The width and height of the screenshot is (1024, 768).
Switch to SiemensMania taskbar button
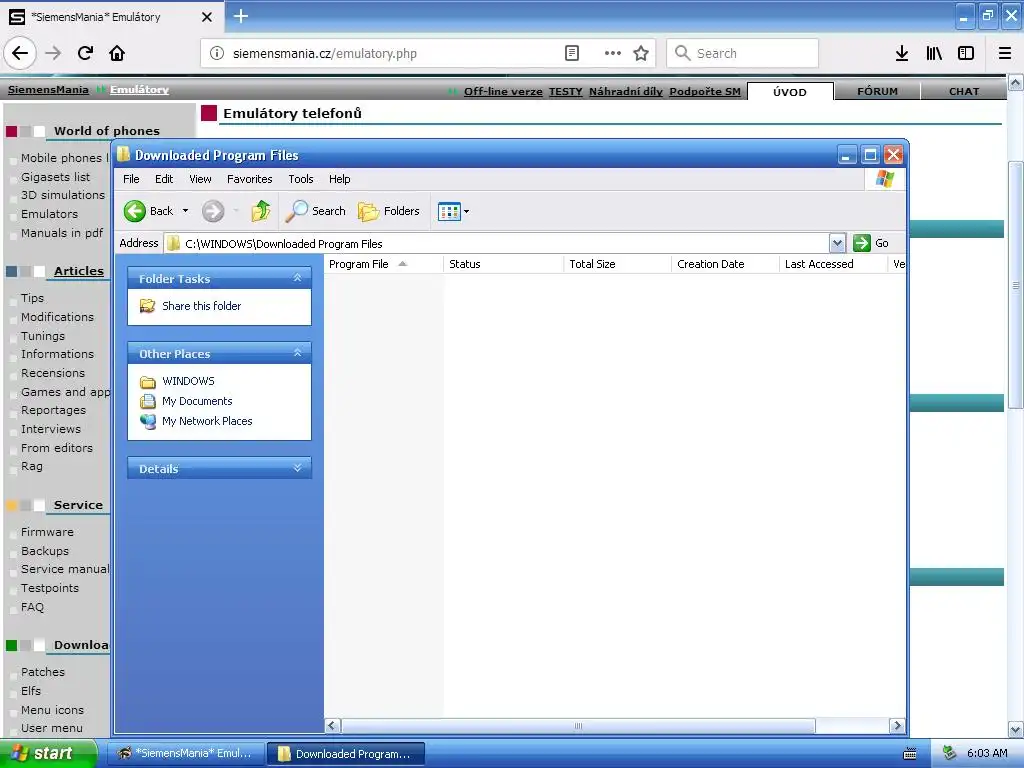185,754
